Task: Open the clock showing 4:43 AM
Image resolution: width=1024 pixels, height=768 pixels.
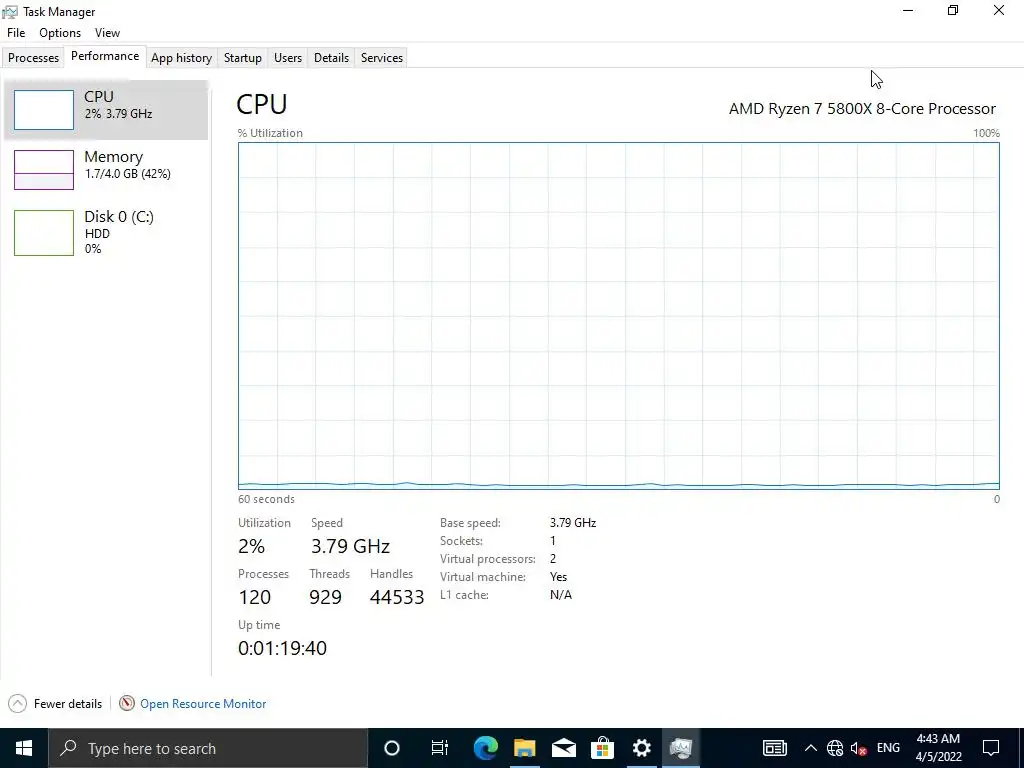Action: 938,748
